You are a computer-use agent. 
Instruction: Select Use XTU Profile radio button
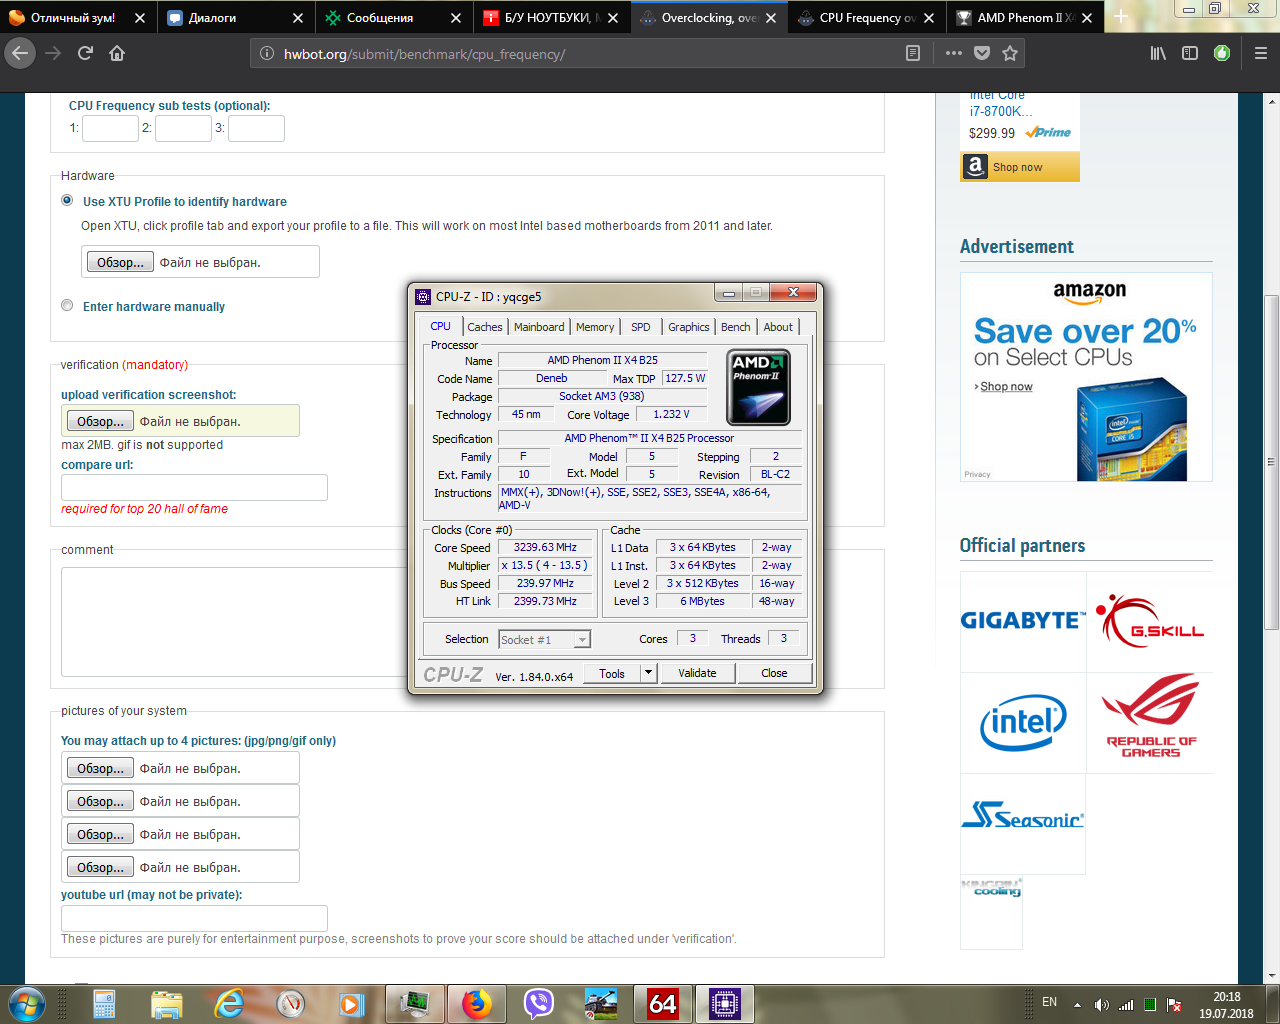67,200
